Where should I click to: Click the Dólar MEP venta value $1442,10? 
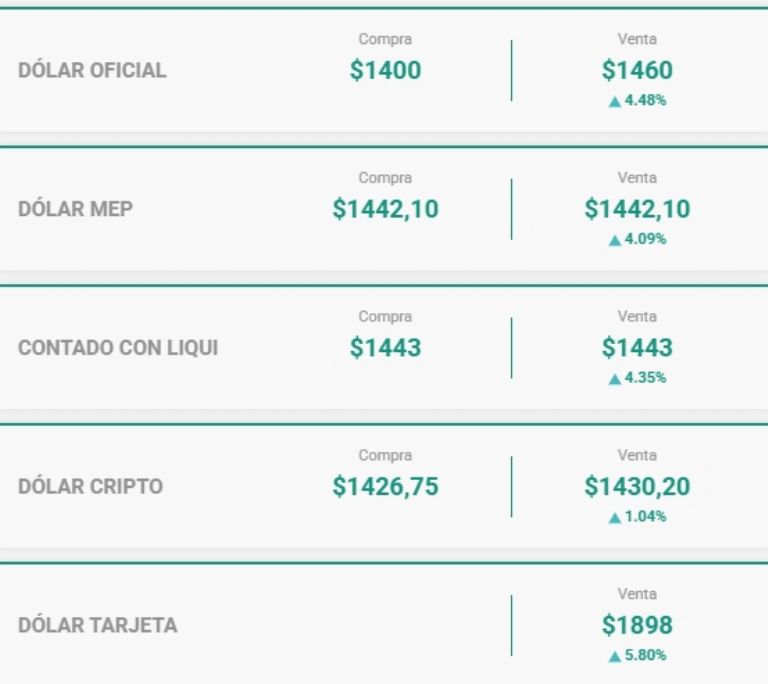[637, 209]
